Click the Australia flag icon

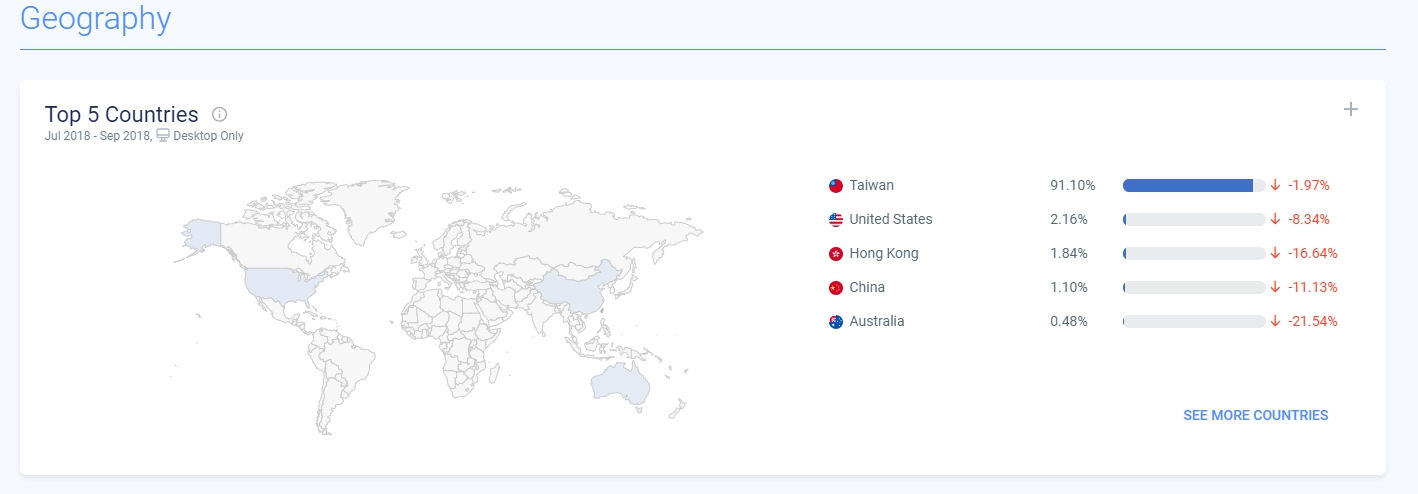(x=836, y=322)
